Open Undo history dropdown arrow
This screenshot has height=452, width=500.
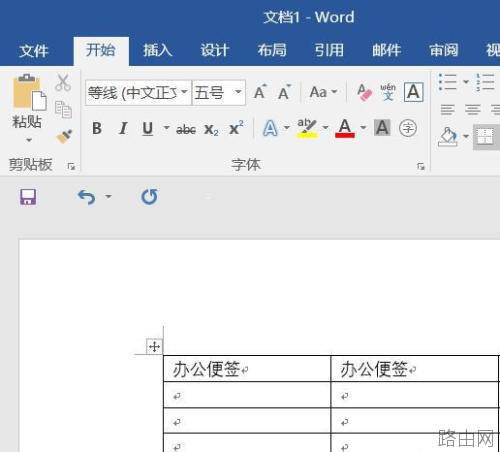108,196
